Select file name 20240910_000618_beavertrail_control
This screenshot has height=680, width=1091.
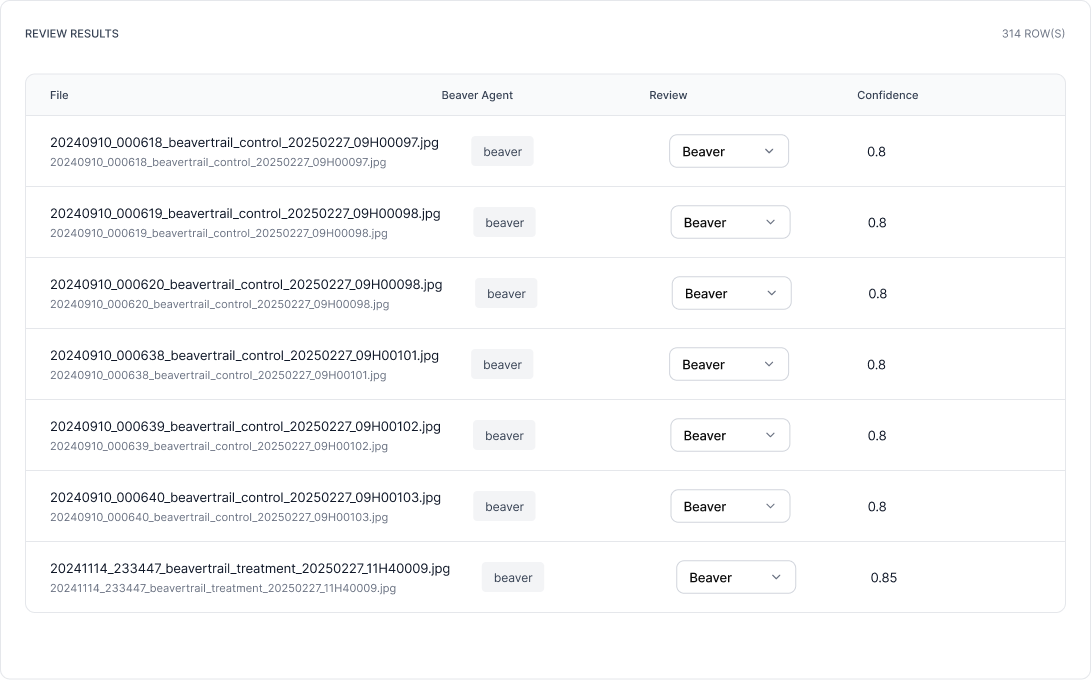point(244,143)
